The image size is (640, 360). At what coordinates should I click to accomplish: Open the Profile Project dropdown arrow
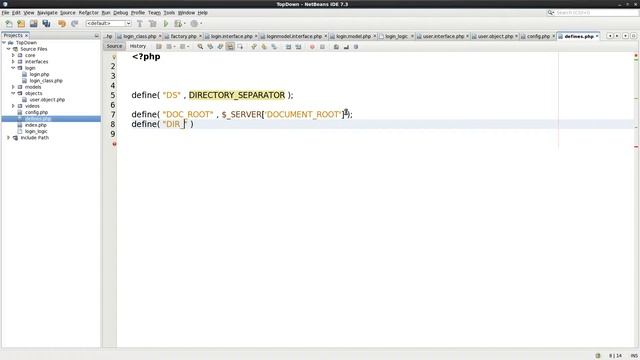(201, 24)
